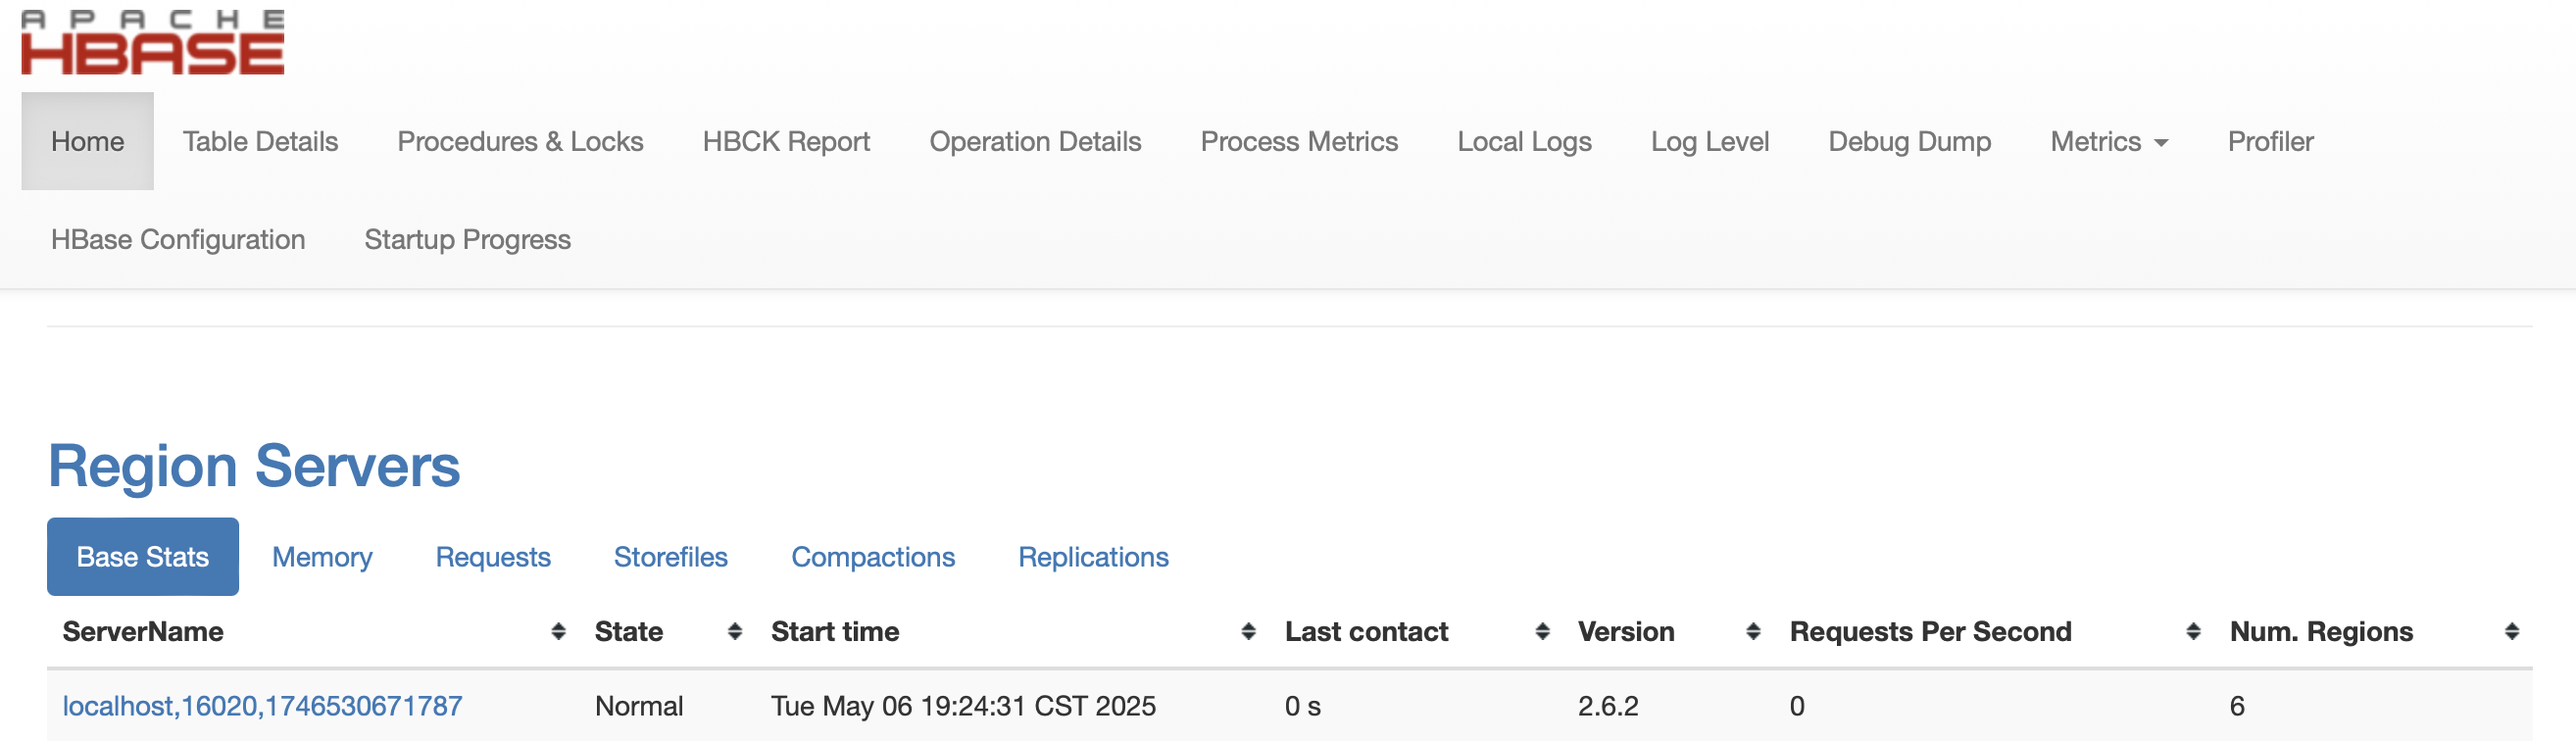Open HBase Configuration page

(x=178, y=240)
